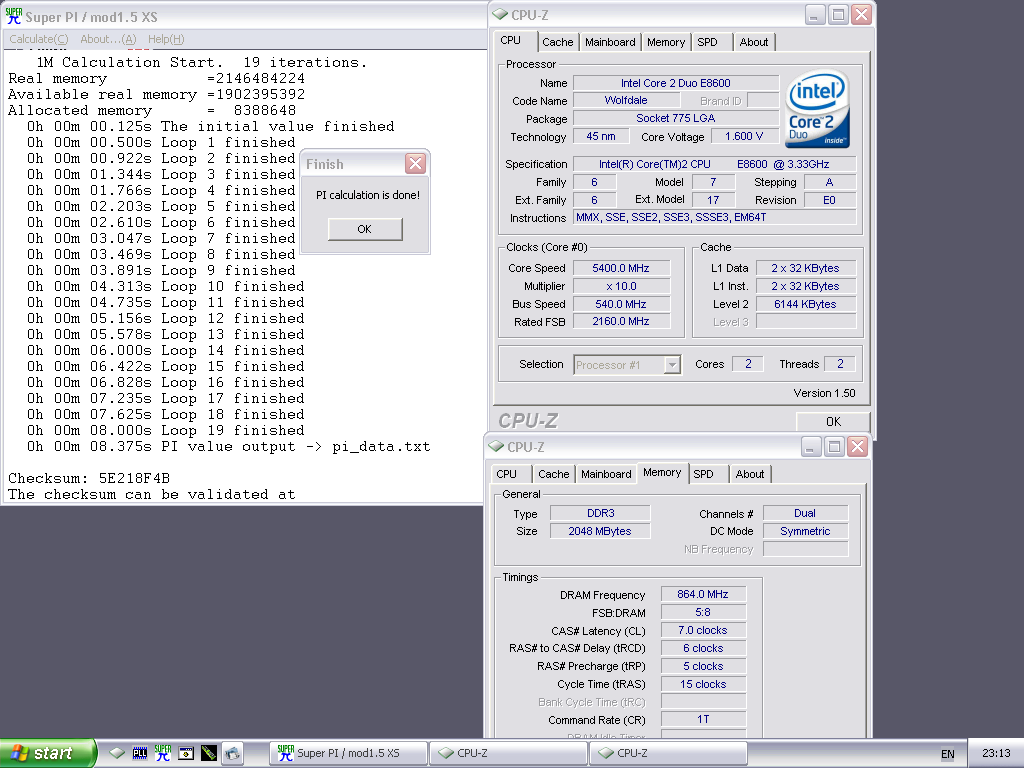Click the DRAM frequency value '864.0 MHz'
This screenshot has width=1024, height=768.
click(703, 594)
